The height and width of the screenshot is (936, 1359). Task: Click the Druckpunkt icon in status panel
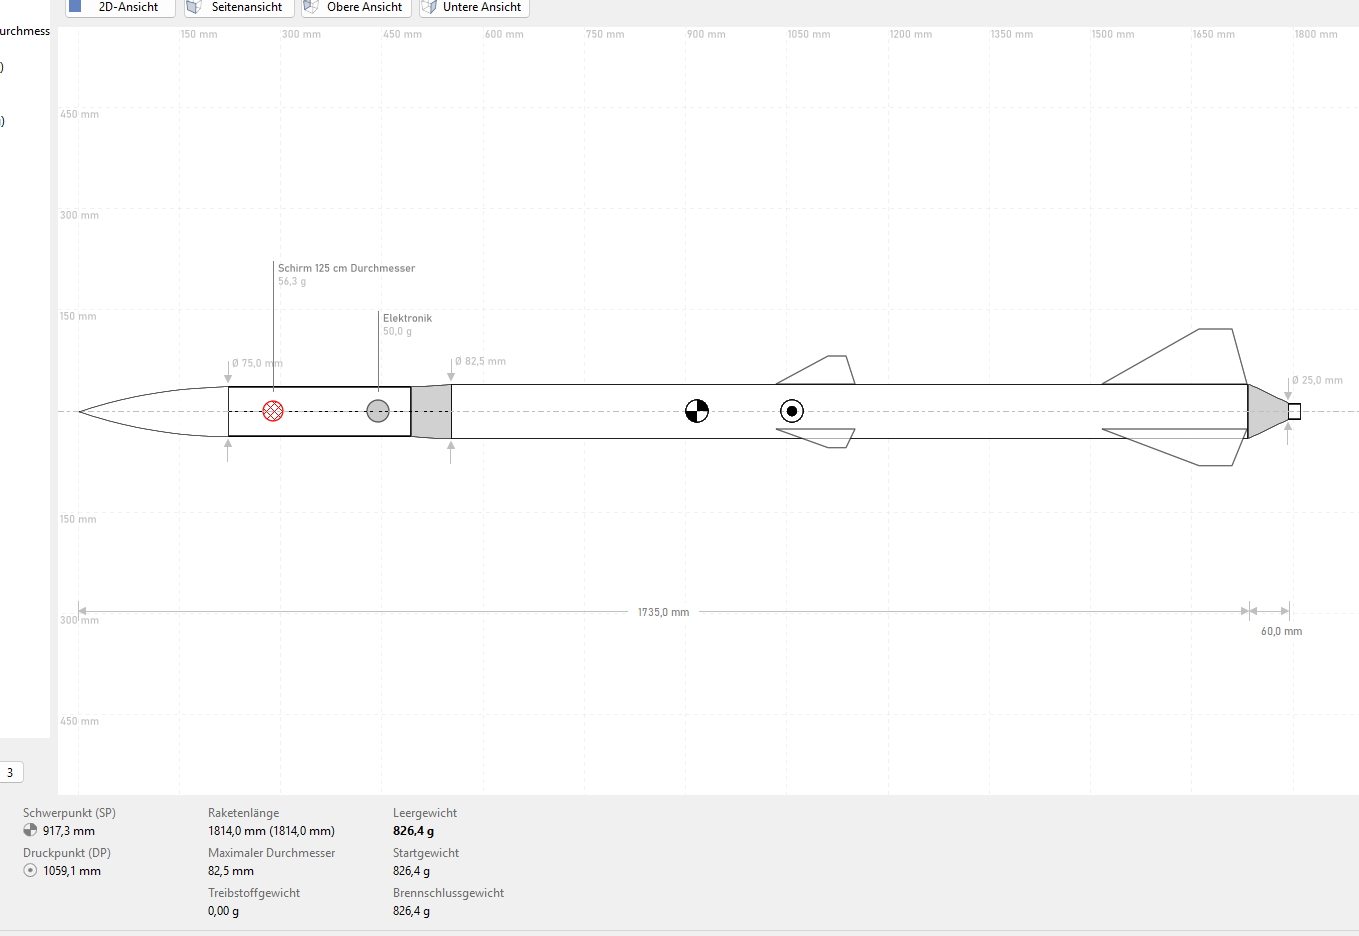click(30, 871)
